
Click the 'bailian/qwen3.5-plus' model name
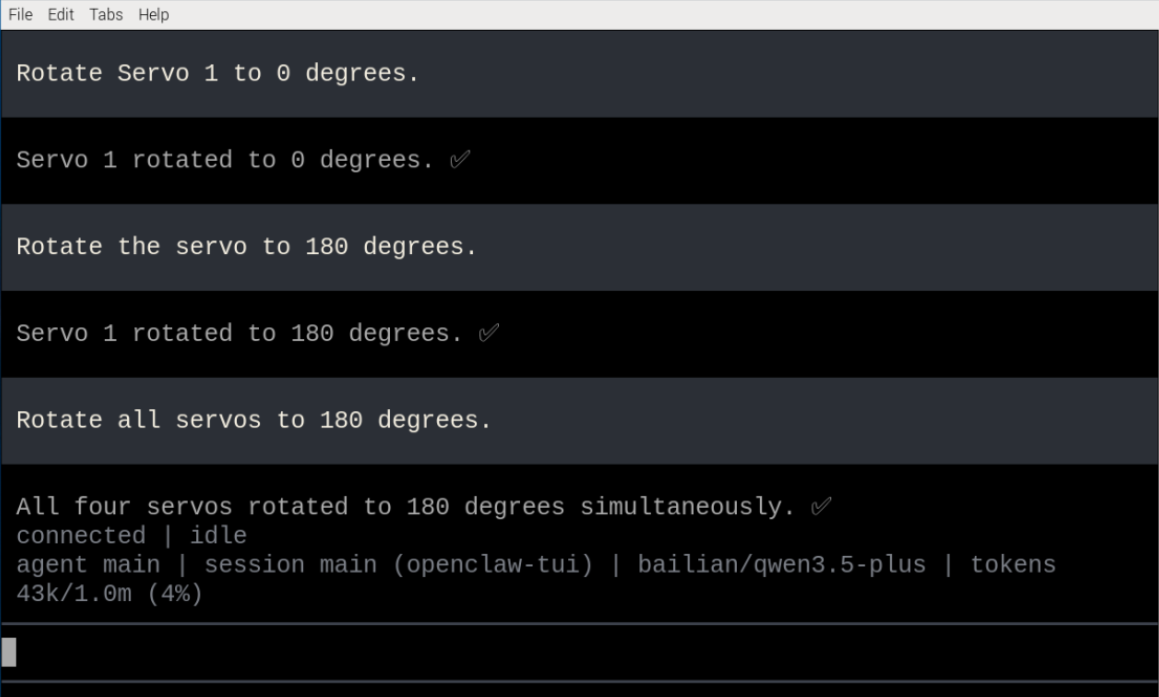click(781, 565)
